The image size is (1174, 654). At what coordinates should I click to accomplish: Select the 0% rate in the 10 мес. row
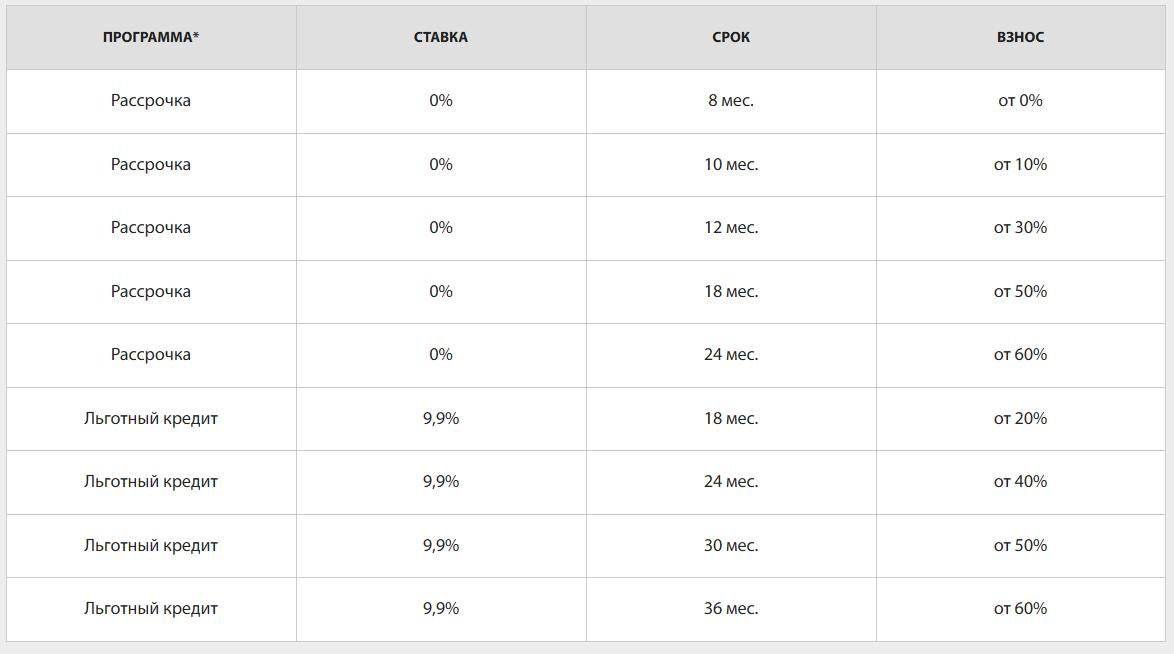(x=441, y=164)
